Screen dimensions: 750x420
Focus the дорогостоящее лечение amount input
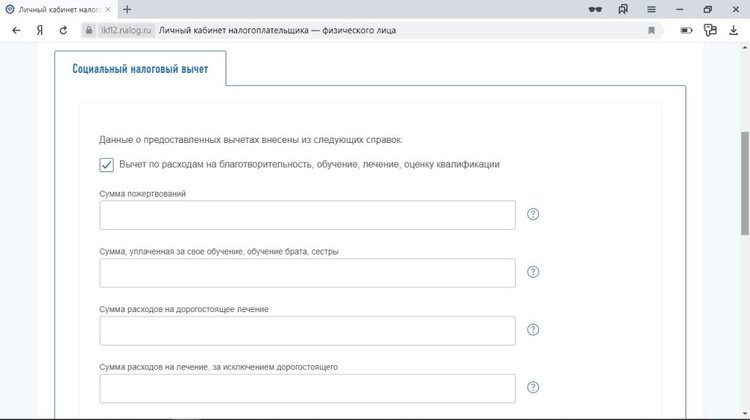[307, 331]
